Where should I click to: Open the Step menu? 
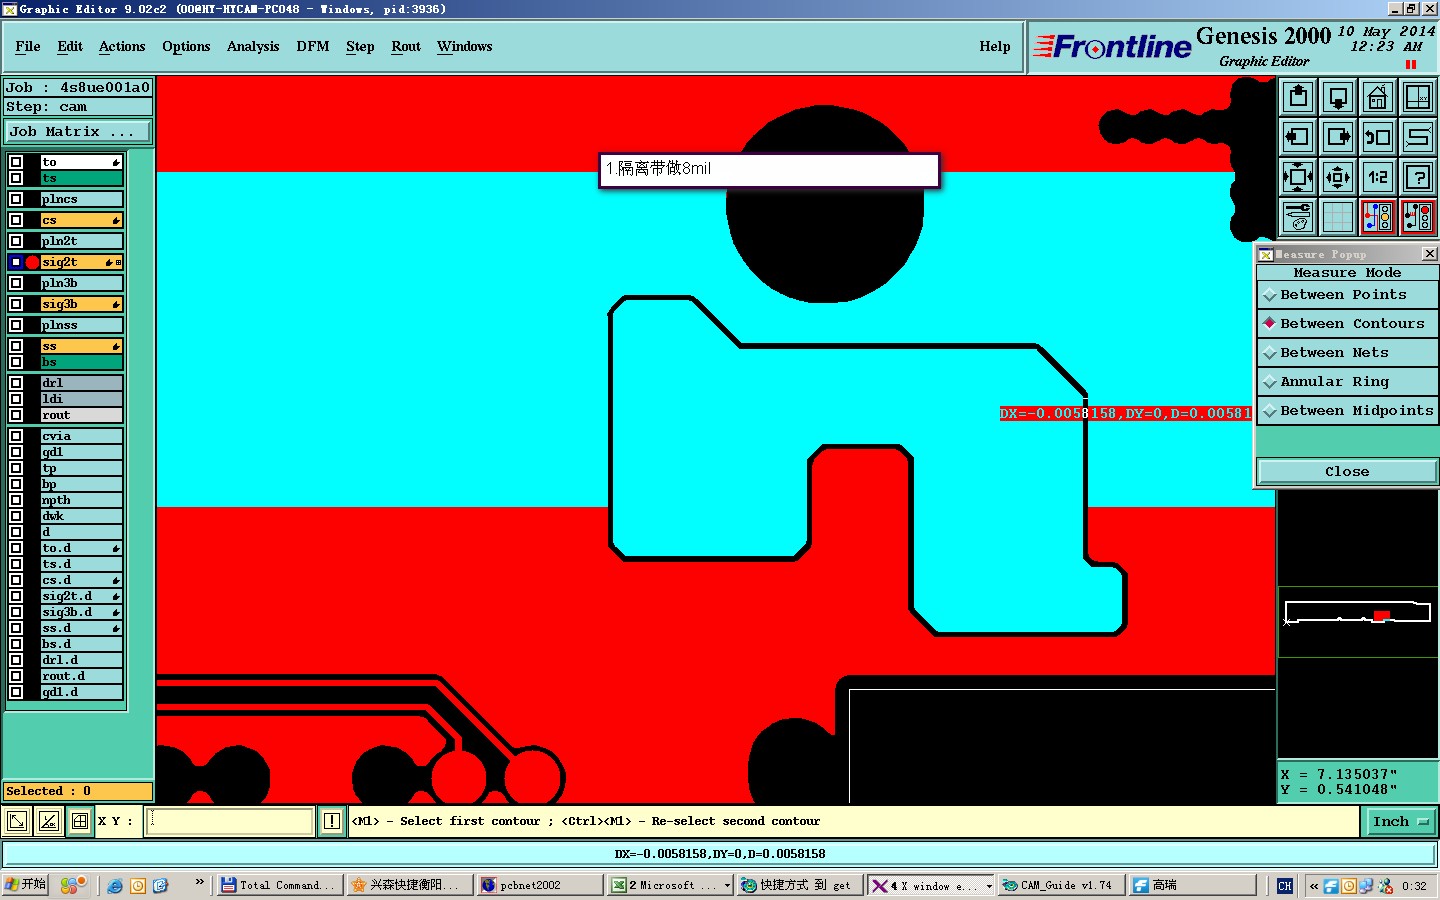(360, 46)
